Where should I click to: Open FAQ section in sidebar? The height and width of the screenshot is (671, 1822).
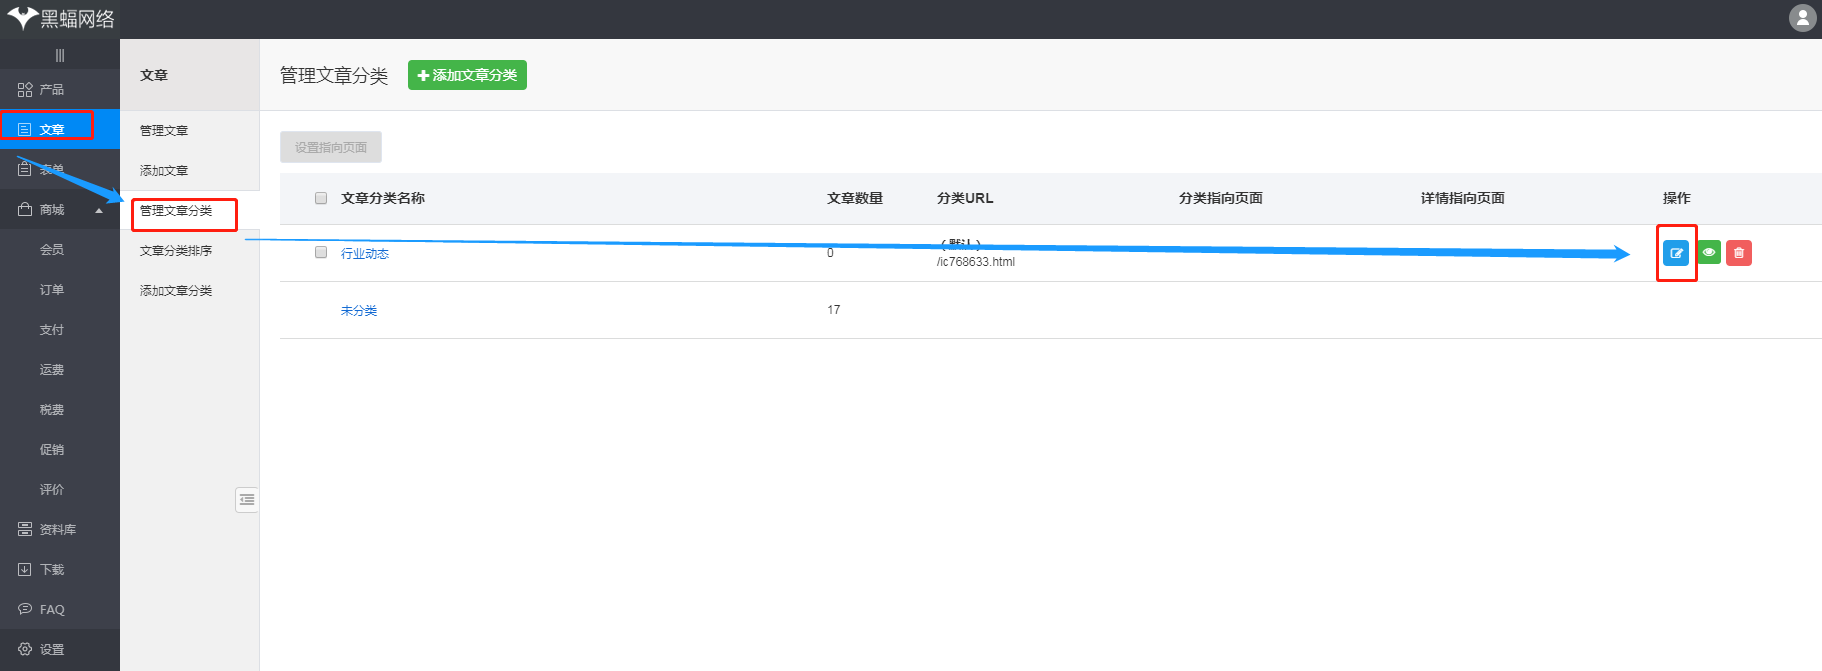pyautogui.click(x=51, y=610)
